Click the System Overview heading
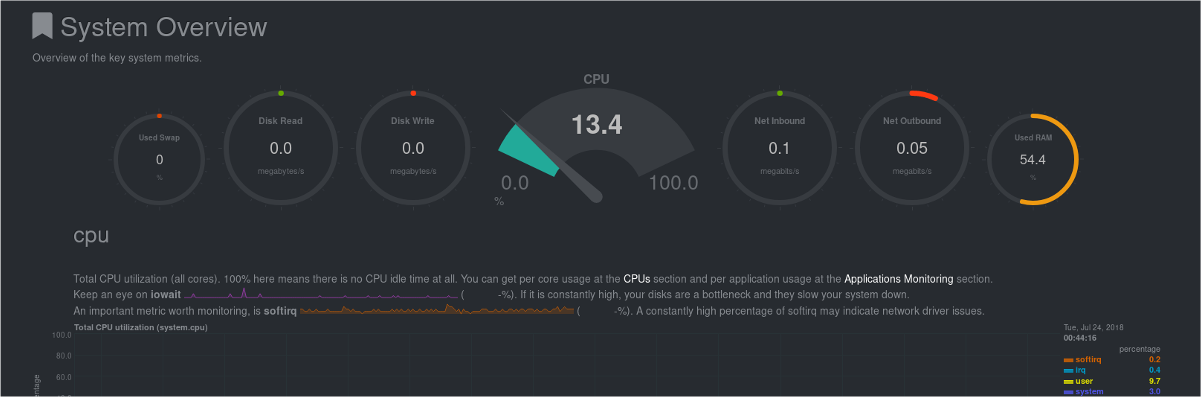1201x397 pixels. click(x=164, y=27)
